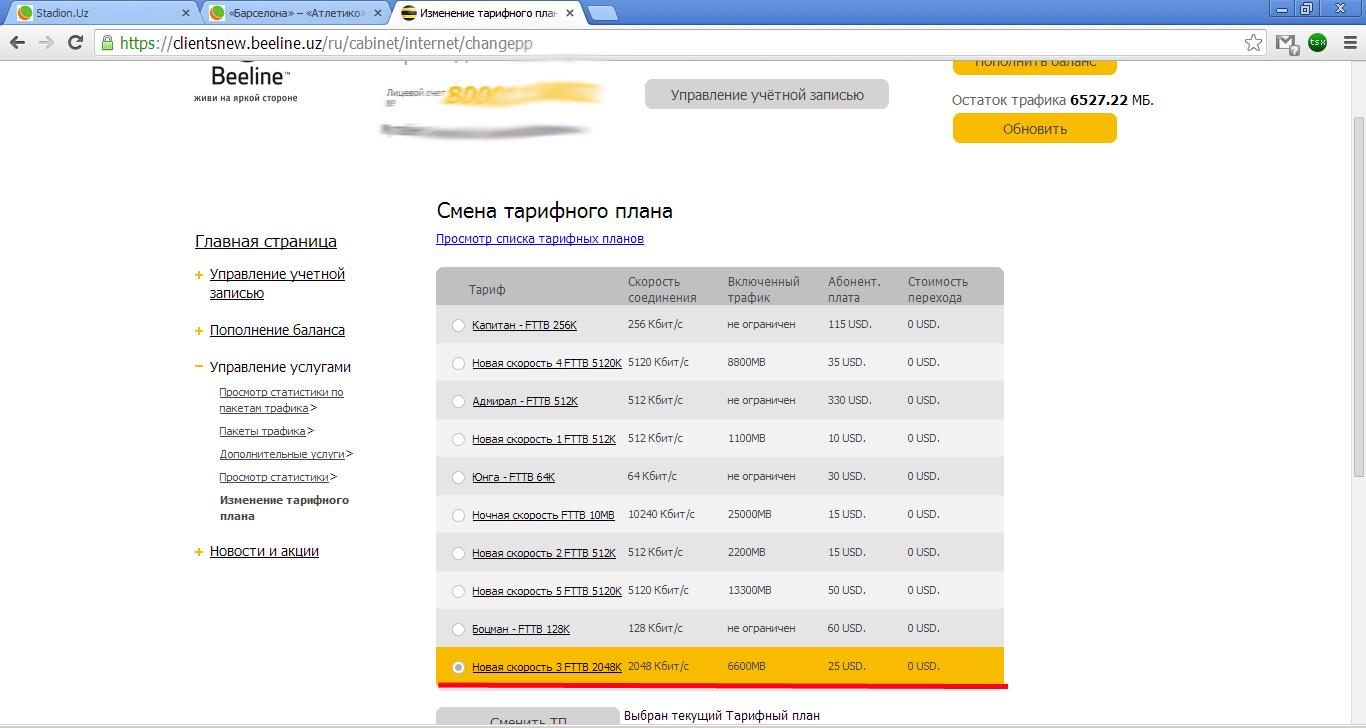This screenshot has height=728, width=1366.
Task: Click Управление учётной записью button
Action: (x=767, y=95)
